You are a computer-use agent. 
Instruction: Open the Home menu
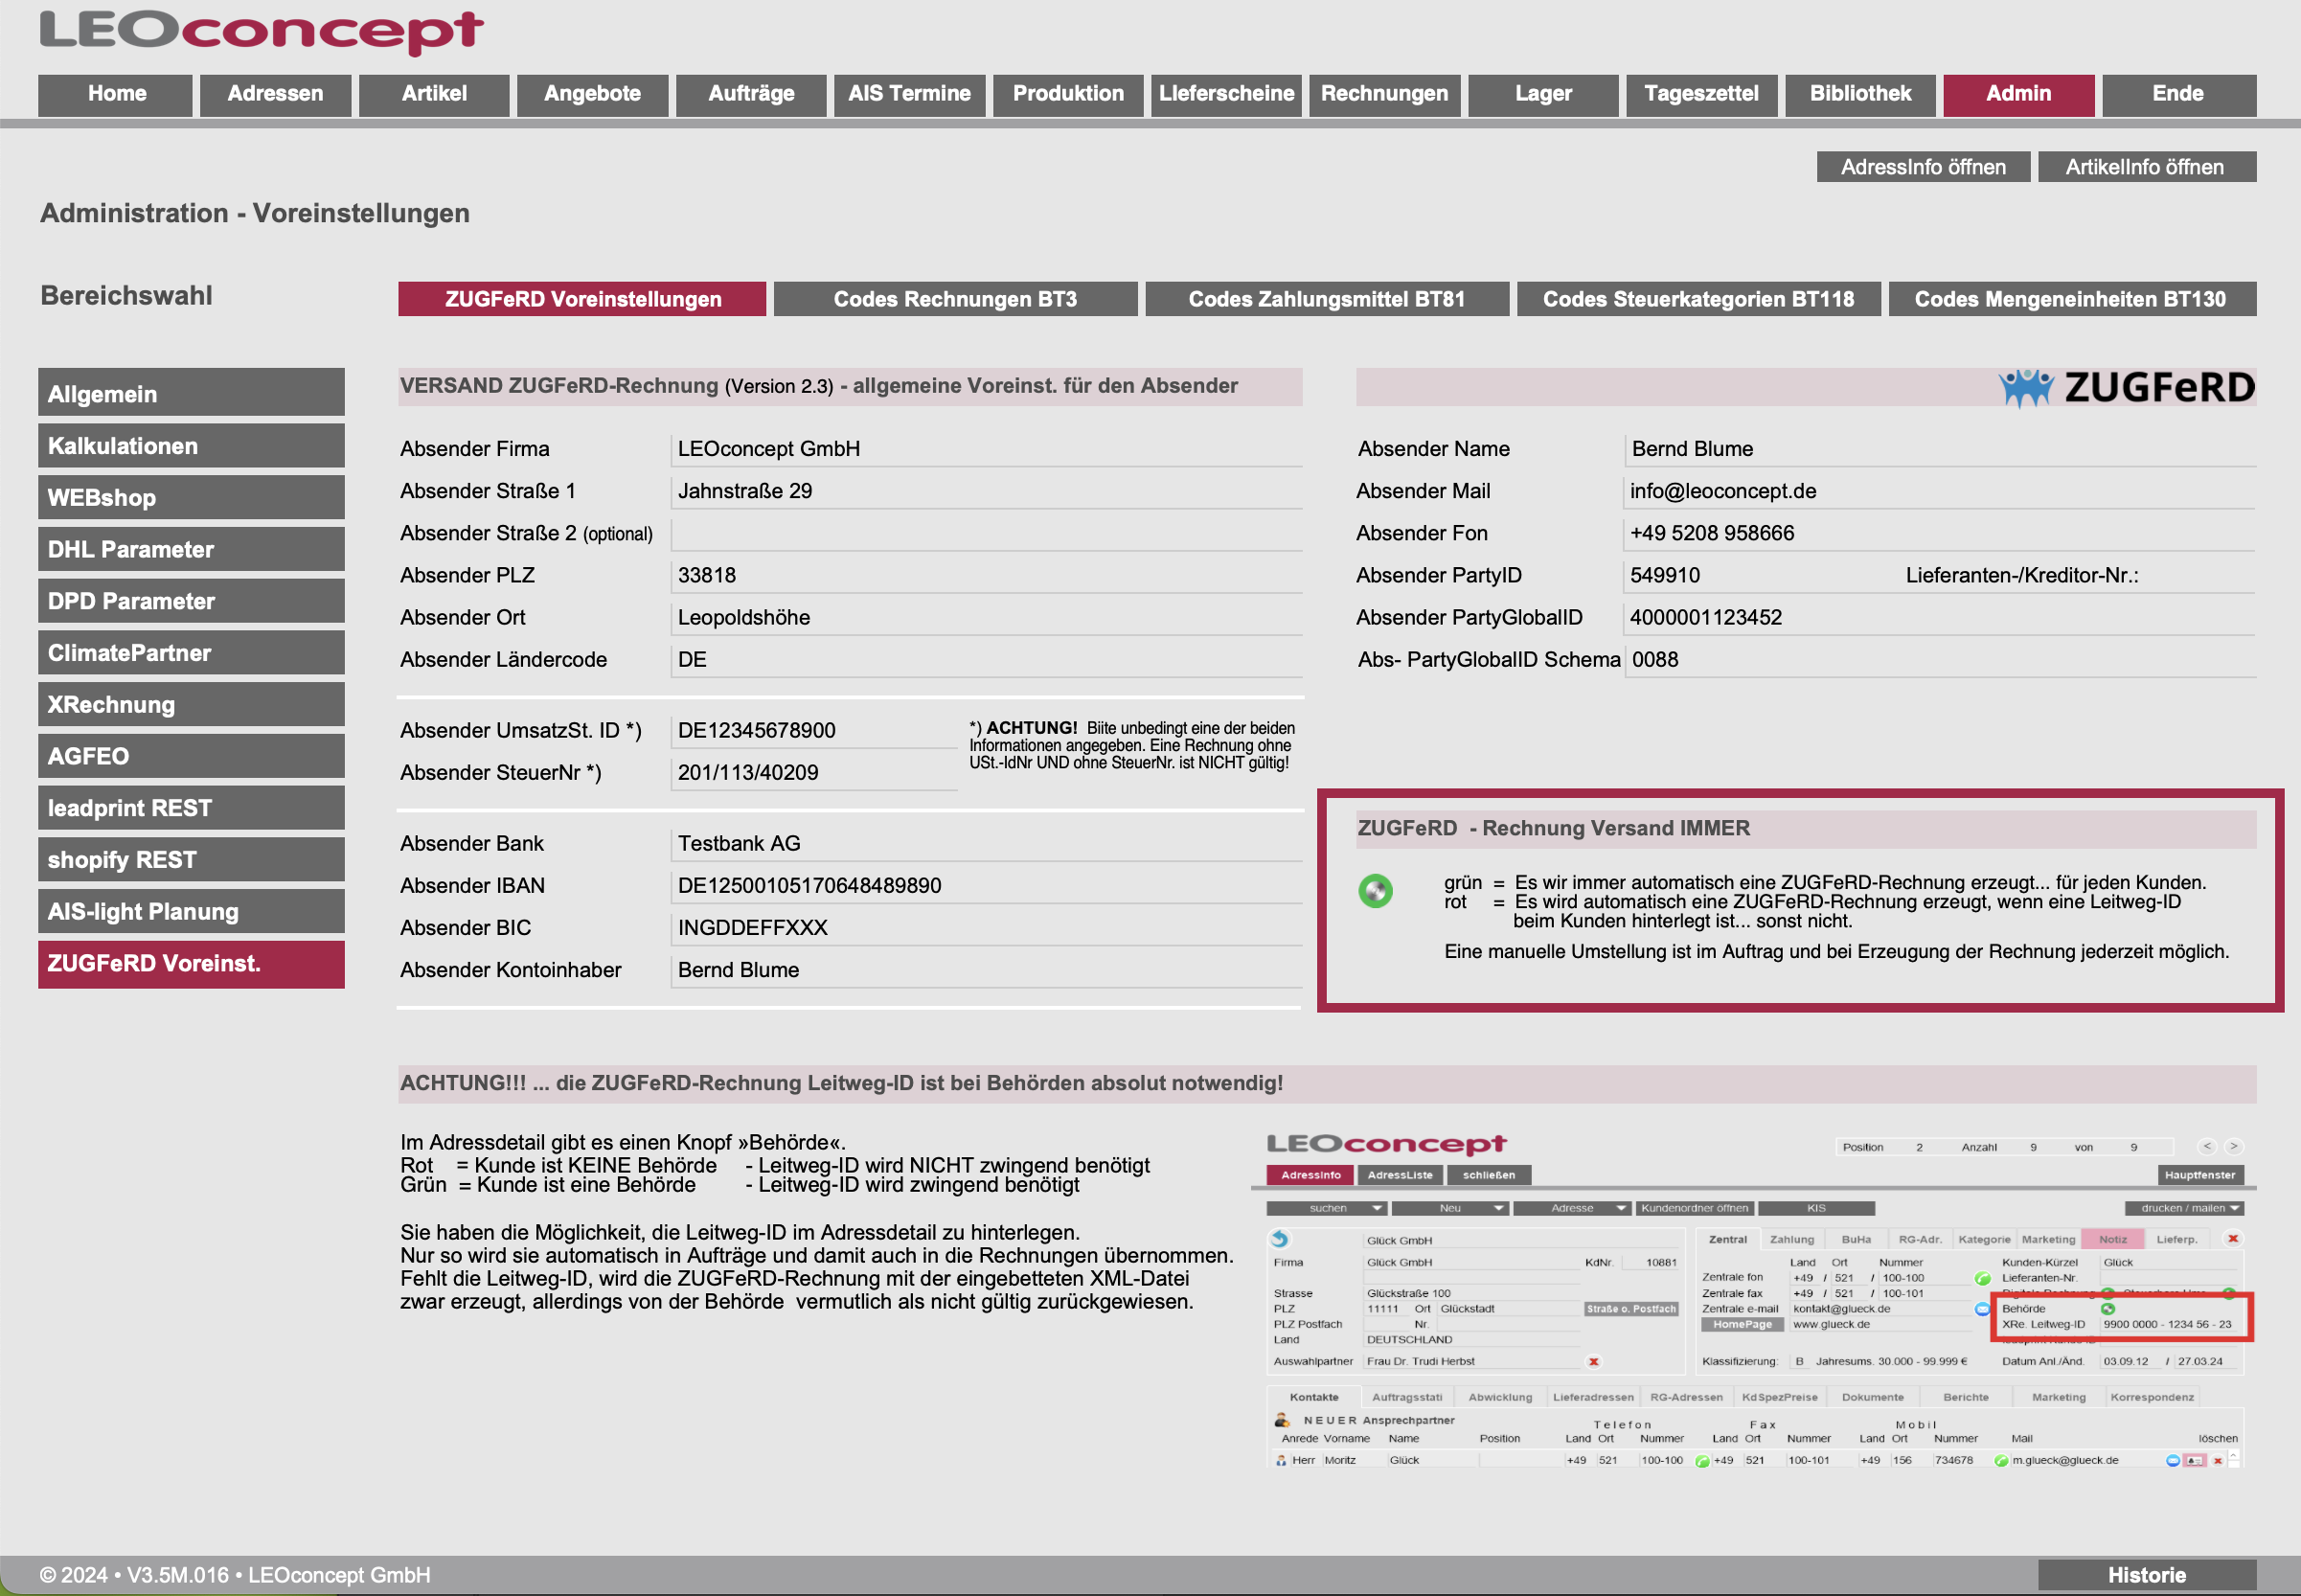click(x=116, y=94)
